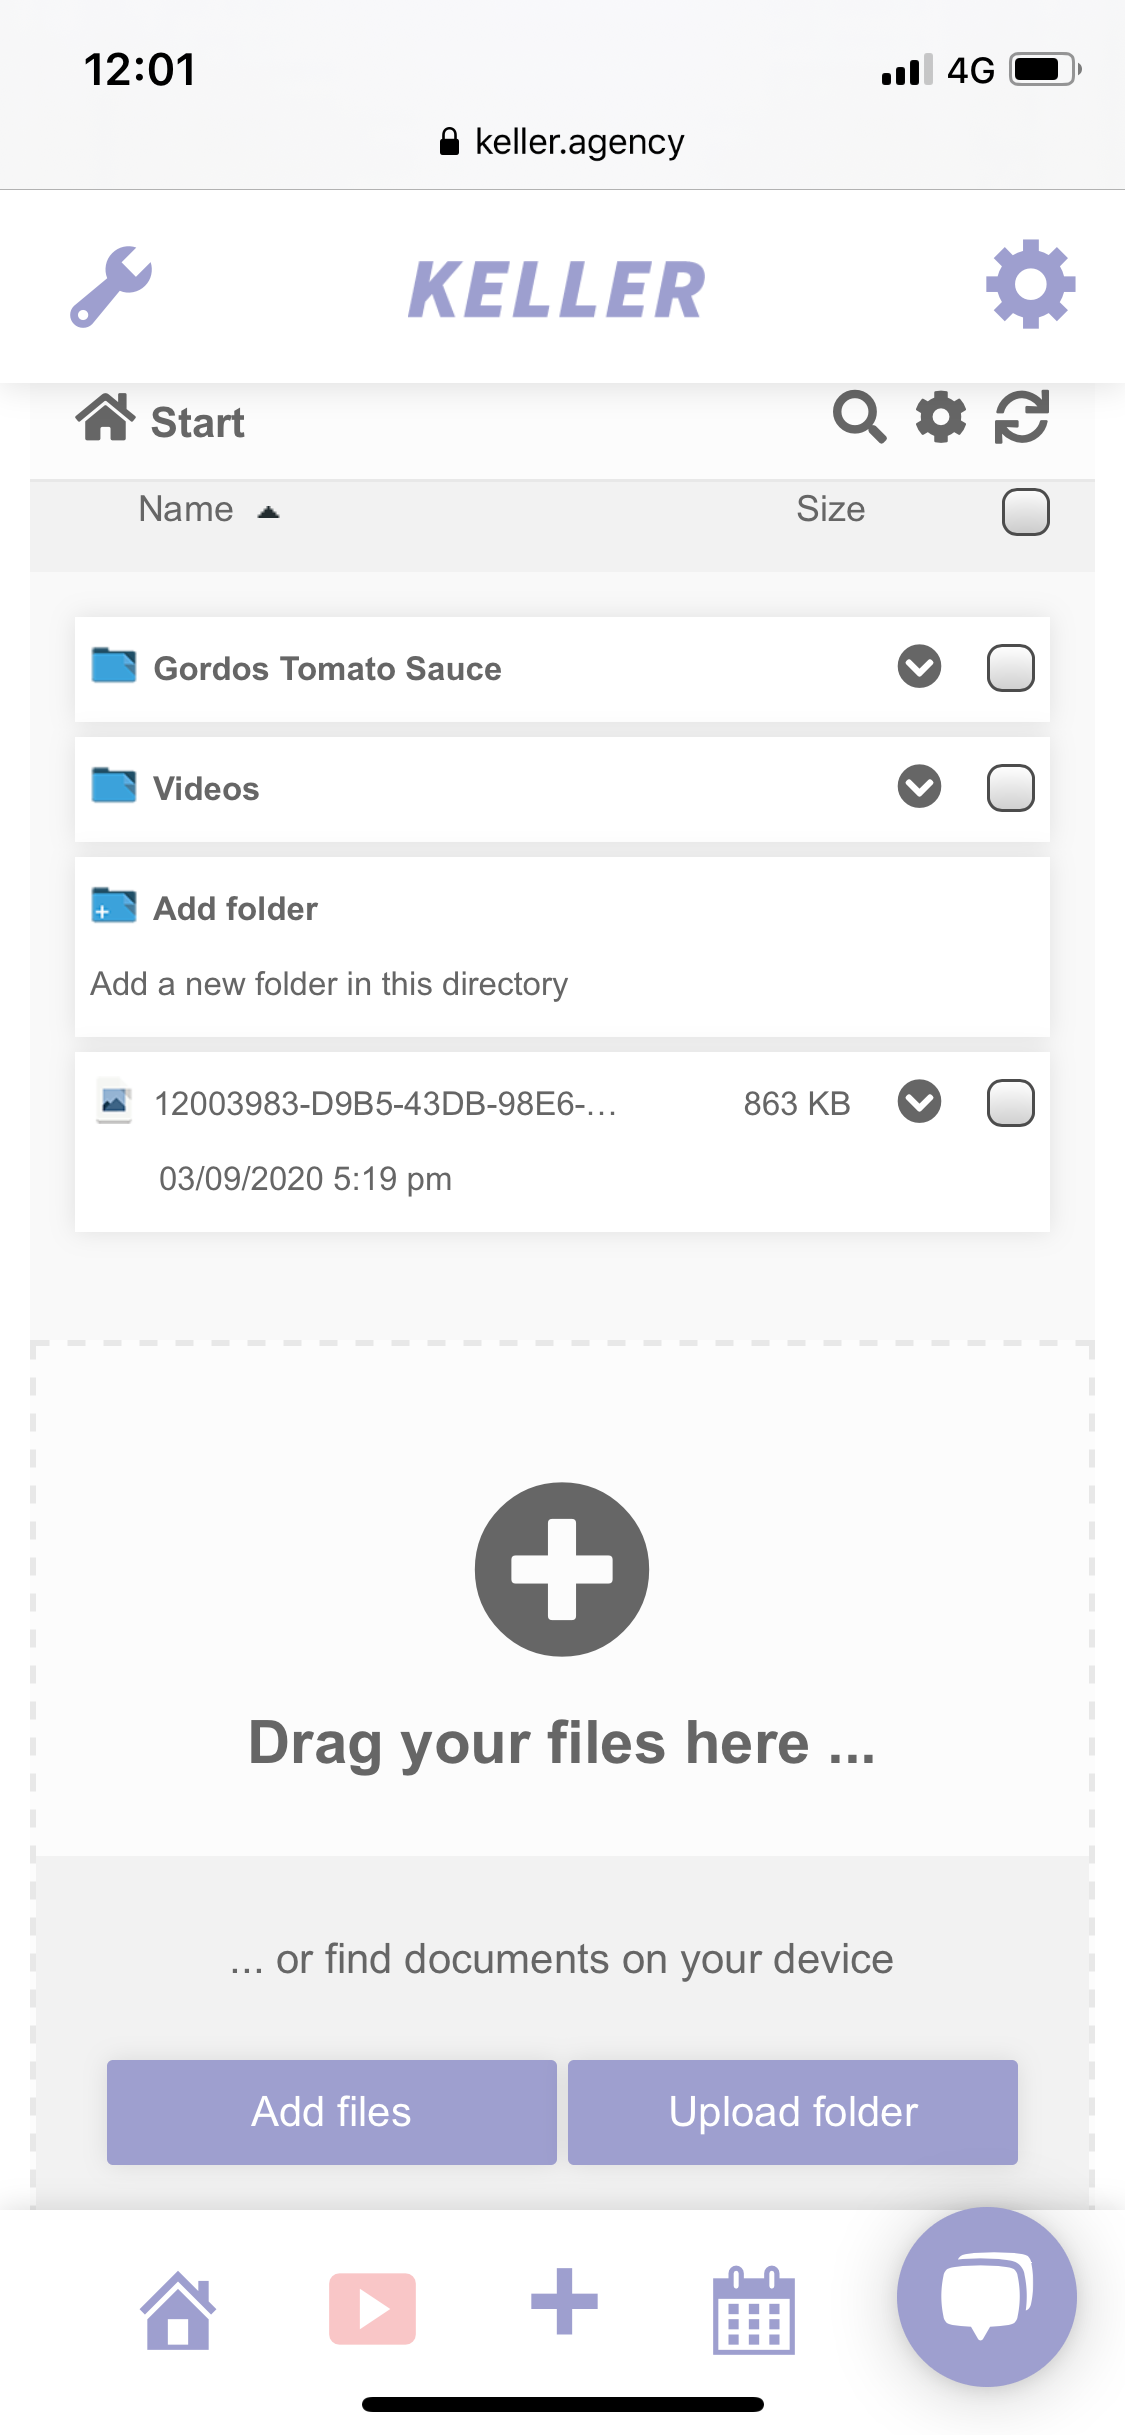Toggle the select-all checkbox in header

point(1025,512)
